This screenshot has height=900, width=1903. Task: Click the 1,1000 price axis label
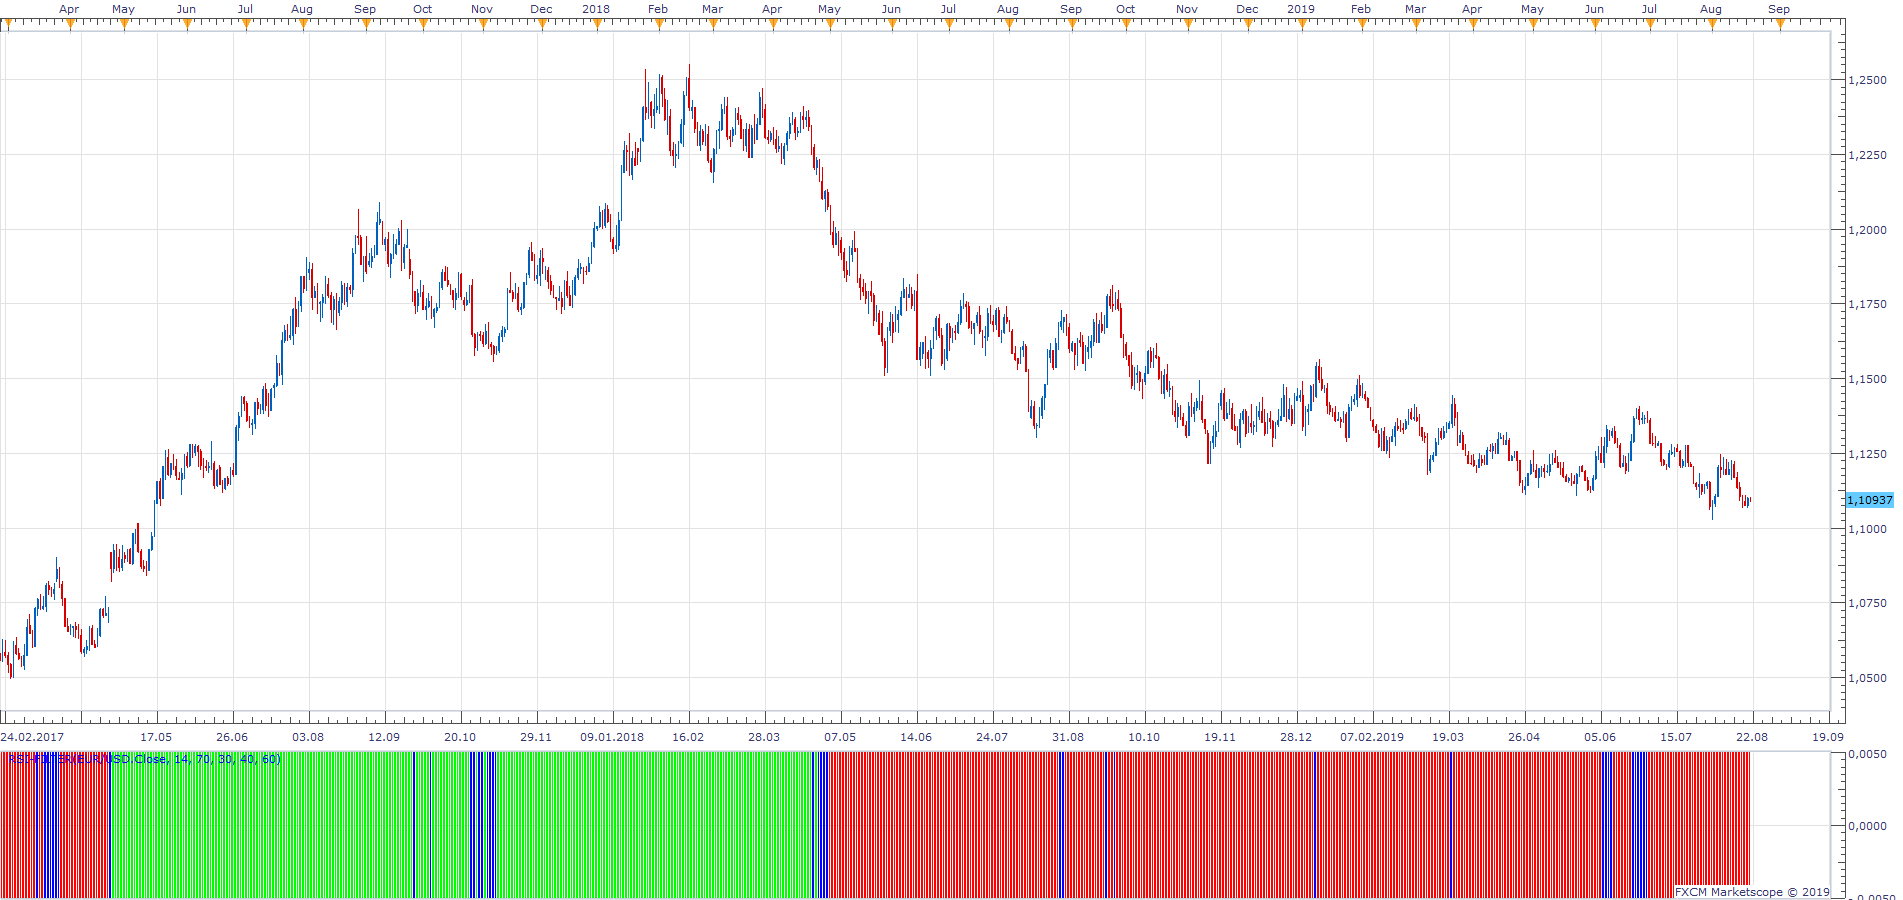pyautogui.click(x=1869, y=529)
